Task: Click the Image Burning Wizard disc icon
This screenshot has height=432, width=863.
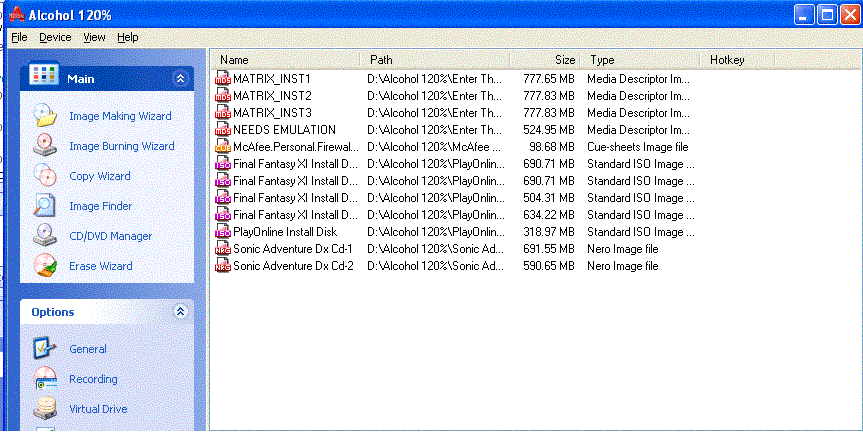Action: (45, 145)
